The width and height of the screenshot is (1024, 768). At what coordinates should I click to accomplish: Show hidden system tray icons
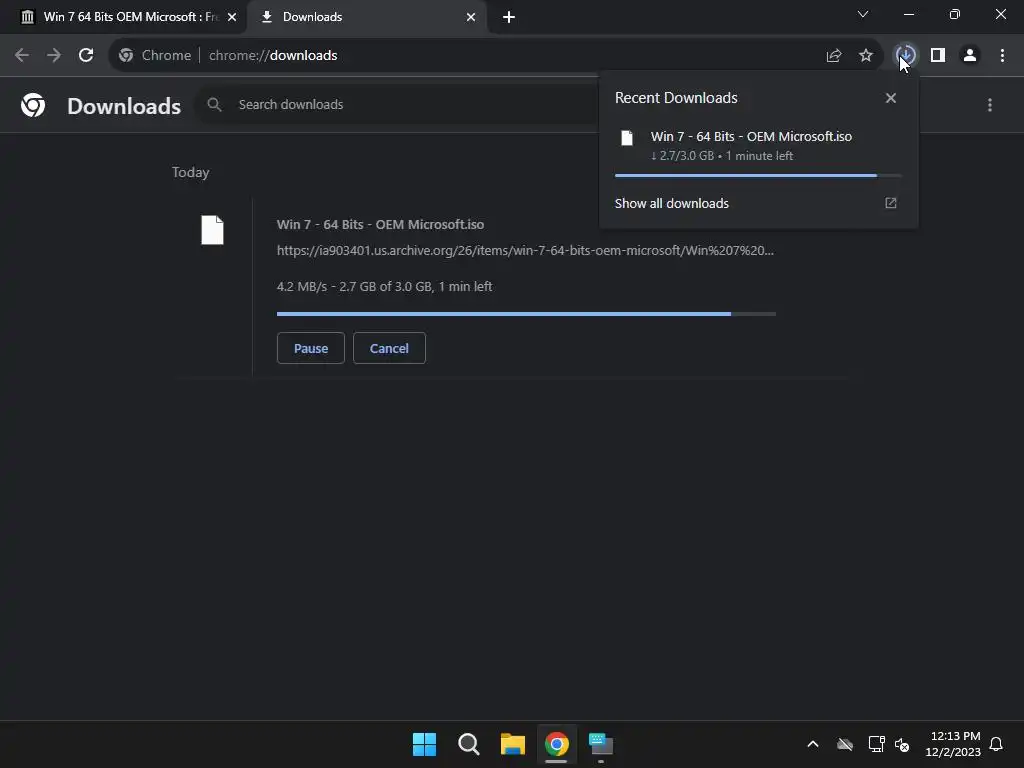[813, 744]
